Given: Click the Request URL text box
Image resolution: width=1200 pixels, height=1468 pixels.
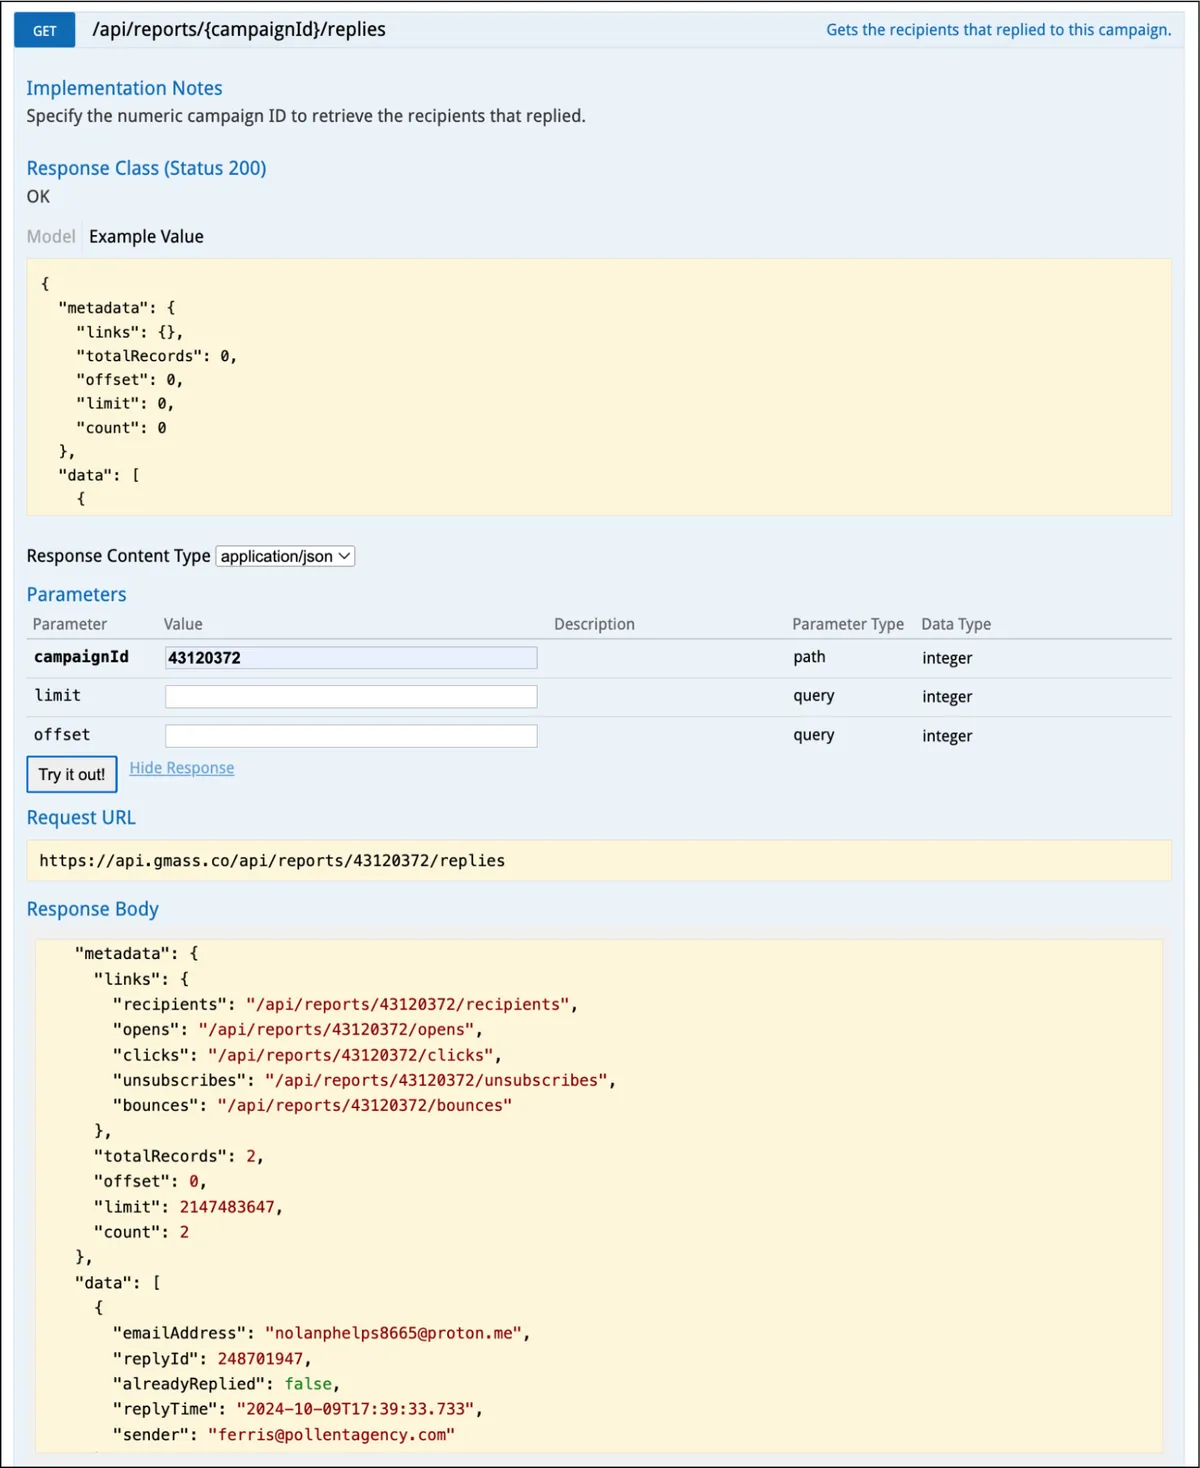Looking at the screenshot, I should click(x=599, y=860).
